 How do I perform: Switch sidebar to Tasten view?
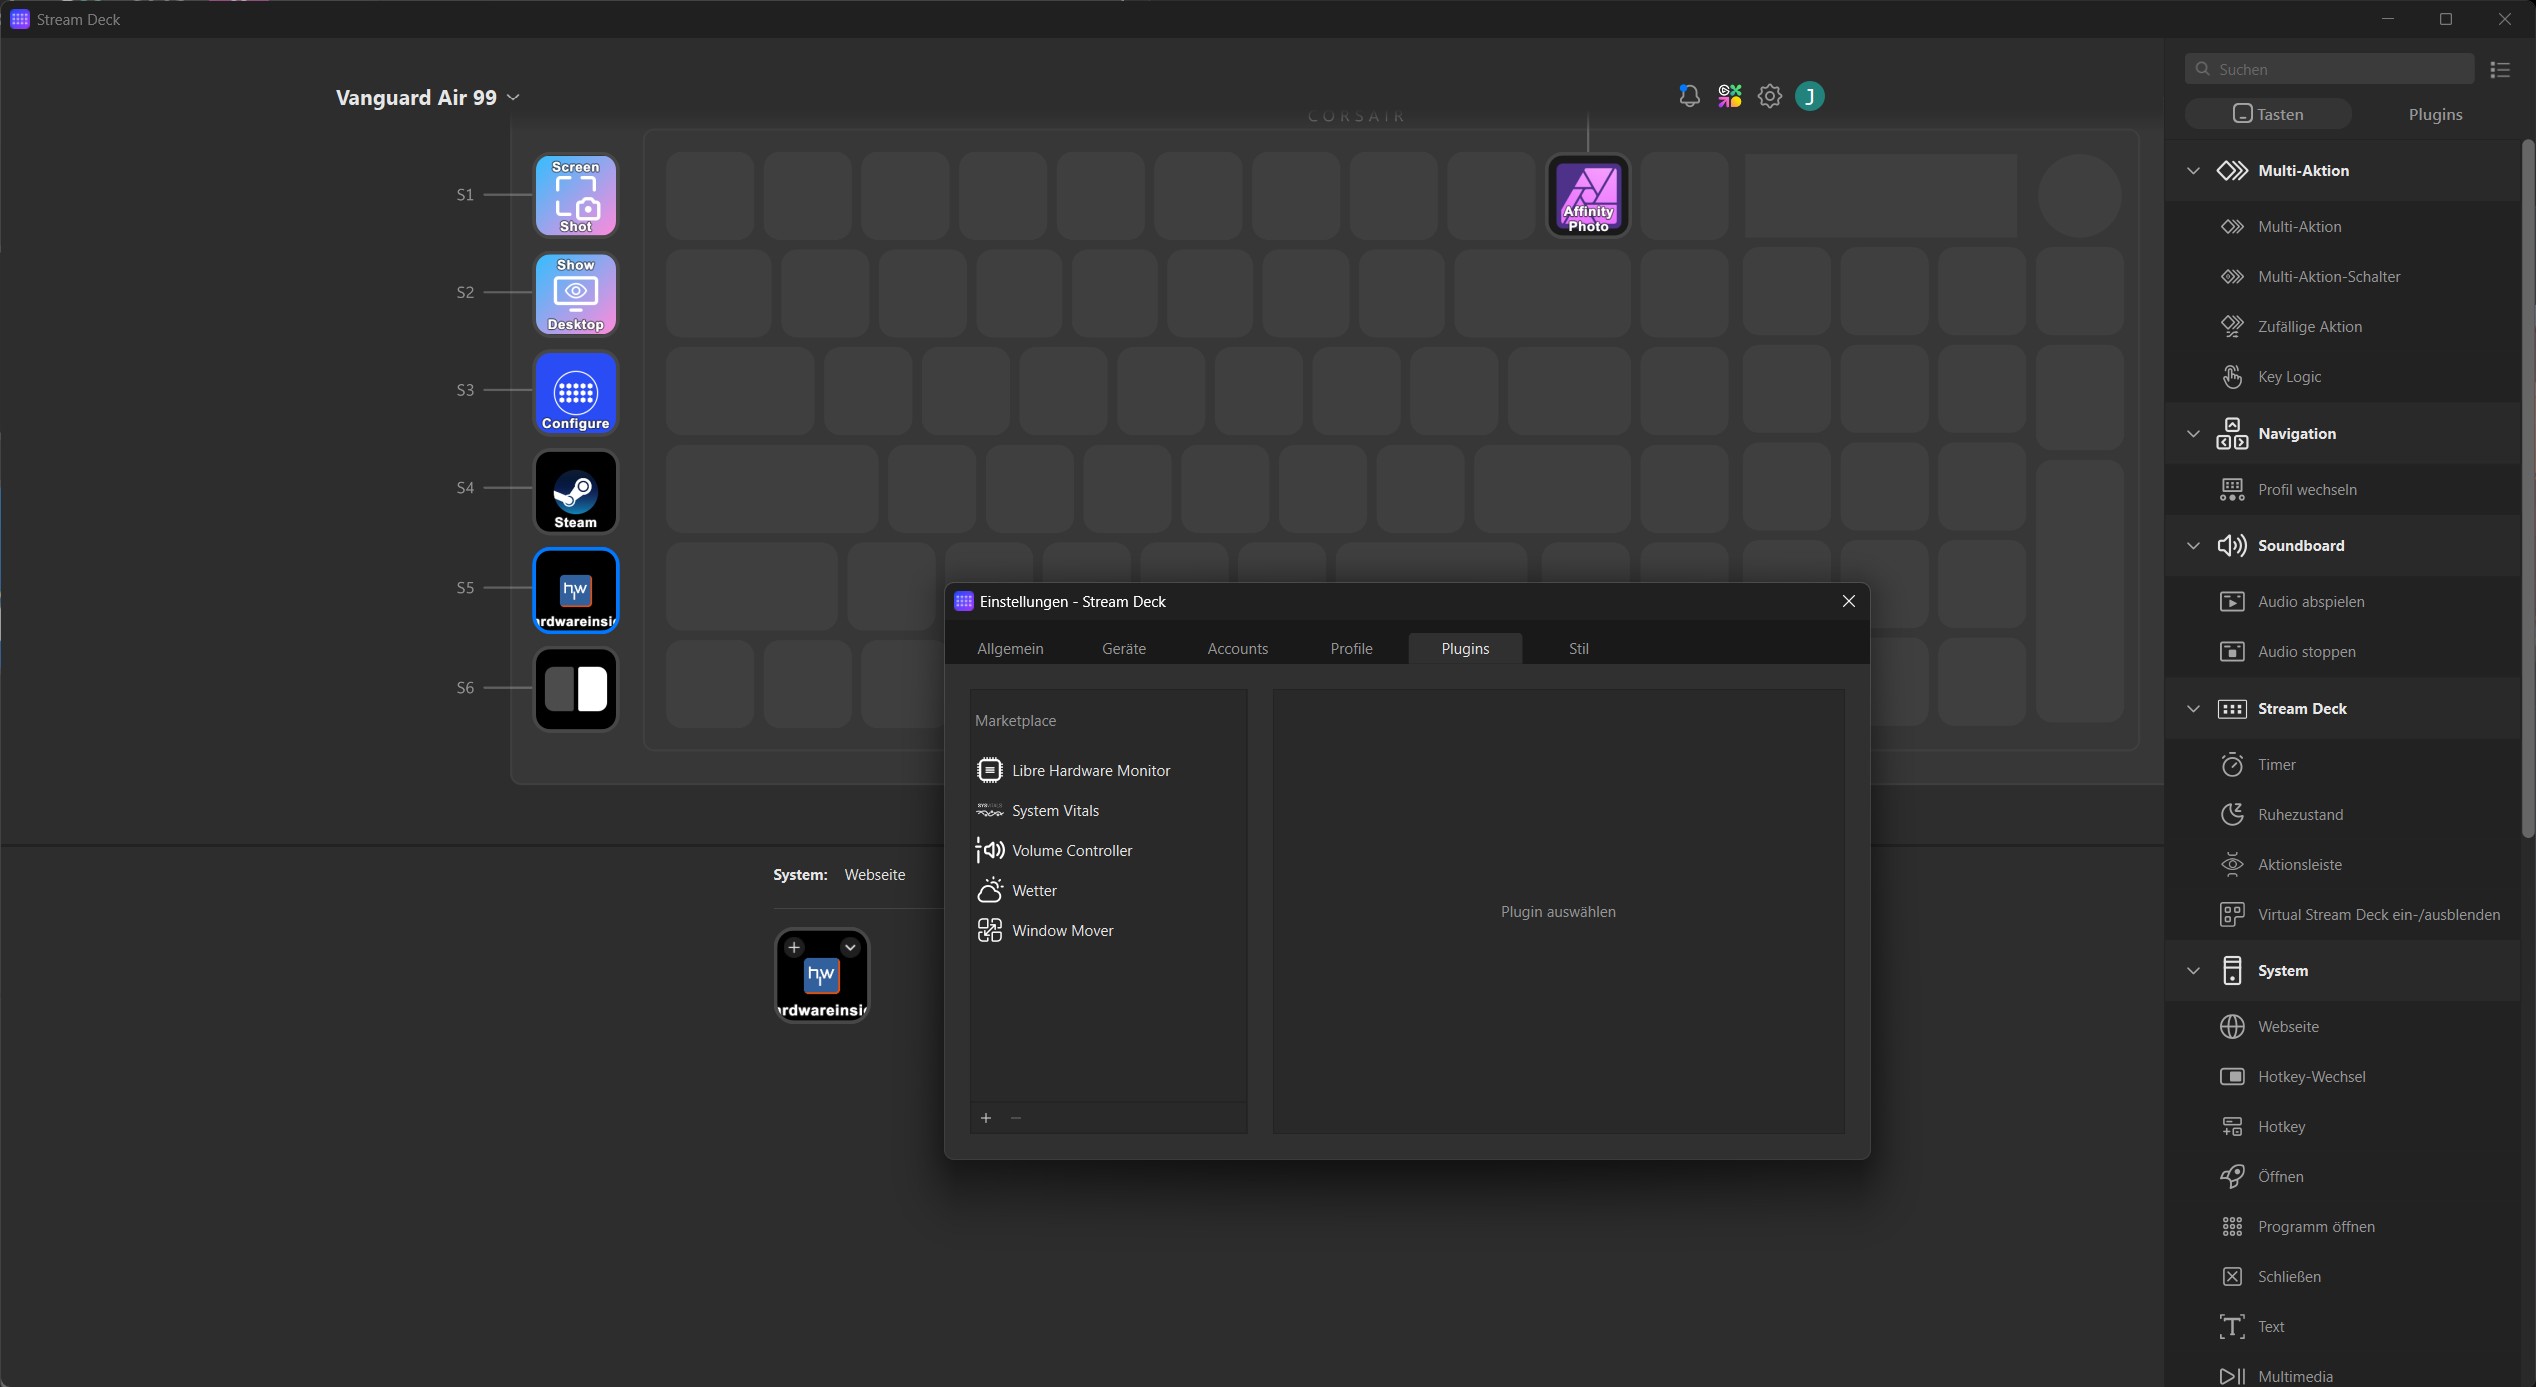coord(2268,114)
